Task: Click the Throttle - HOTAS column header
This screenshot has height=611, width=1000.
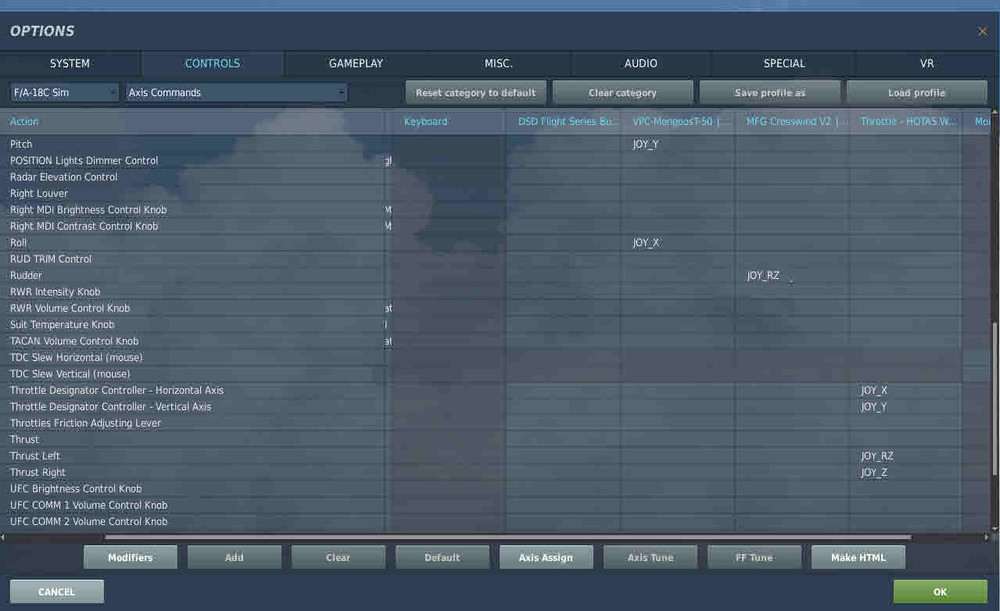Action: [x=908, y=121]
